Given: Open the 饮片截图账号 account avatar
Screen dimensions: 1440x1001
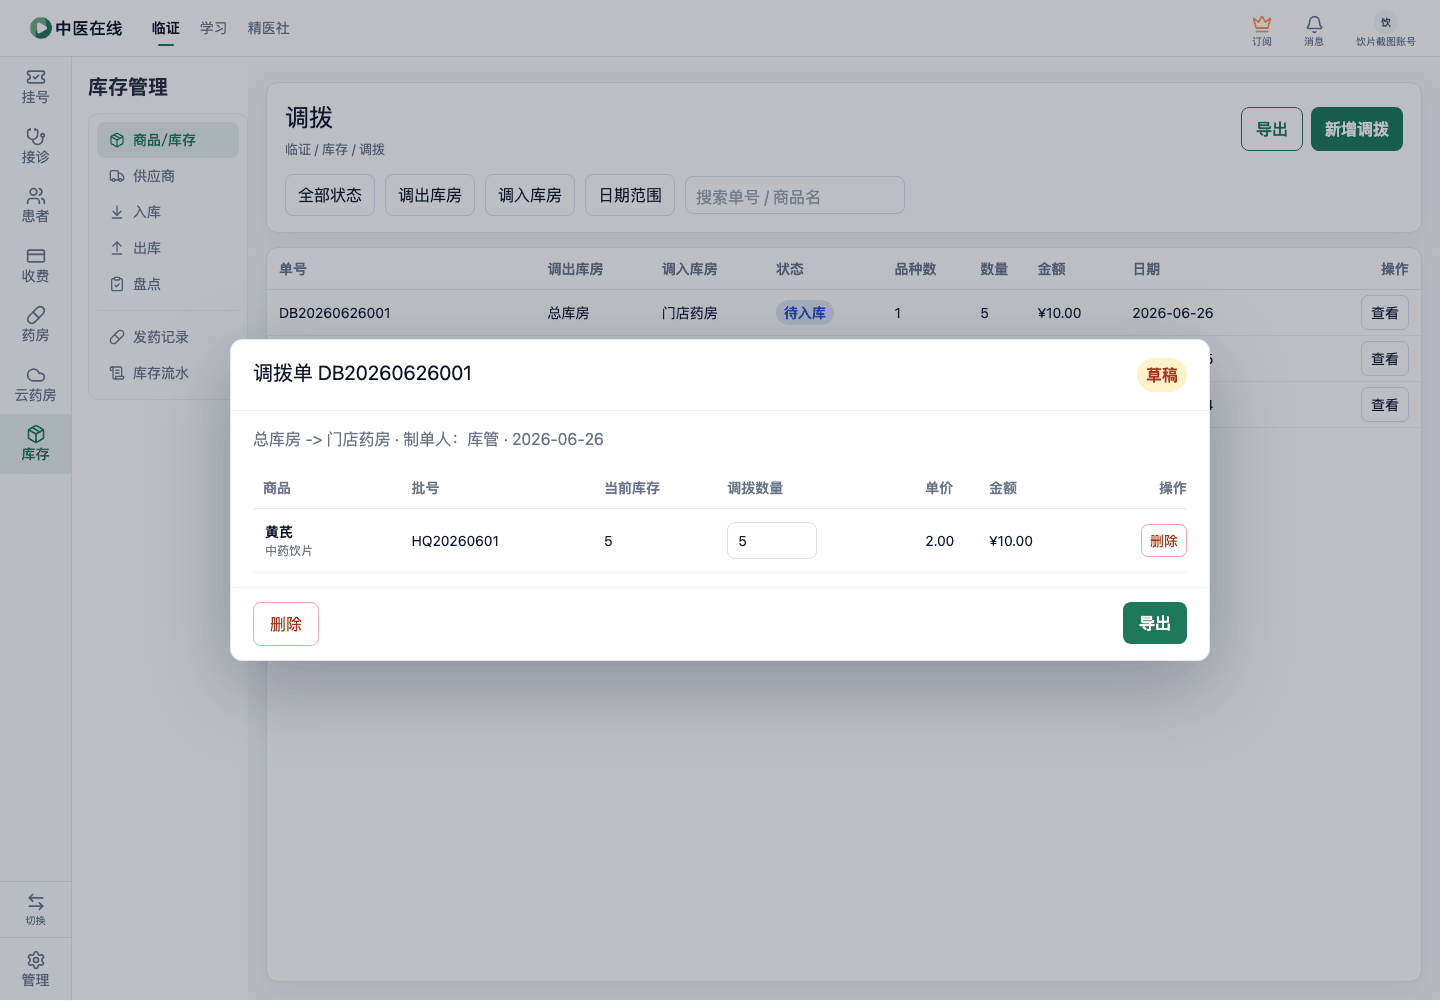Looking at the screenshot, I should (x=1386, y=22).
